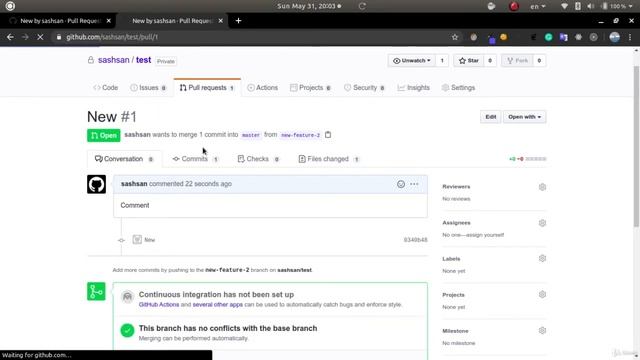Open the Pull requests tab

click(x=207, y=88)
